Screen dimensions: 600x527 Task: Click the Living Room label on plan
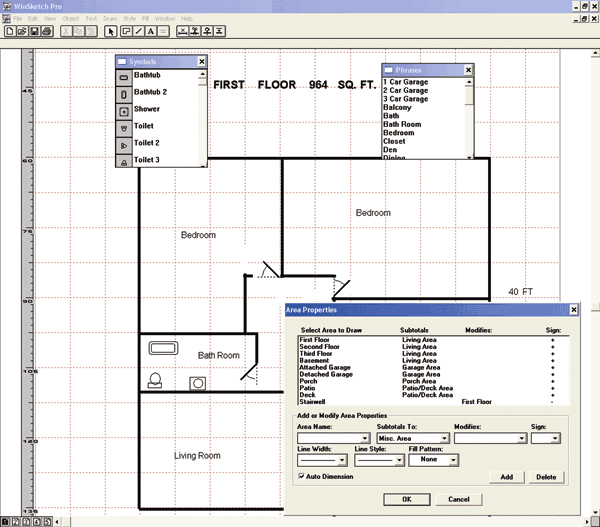click(197, 455)
